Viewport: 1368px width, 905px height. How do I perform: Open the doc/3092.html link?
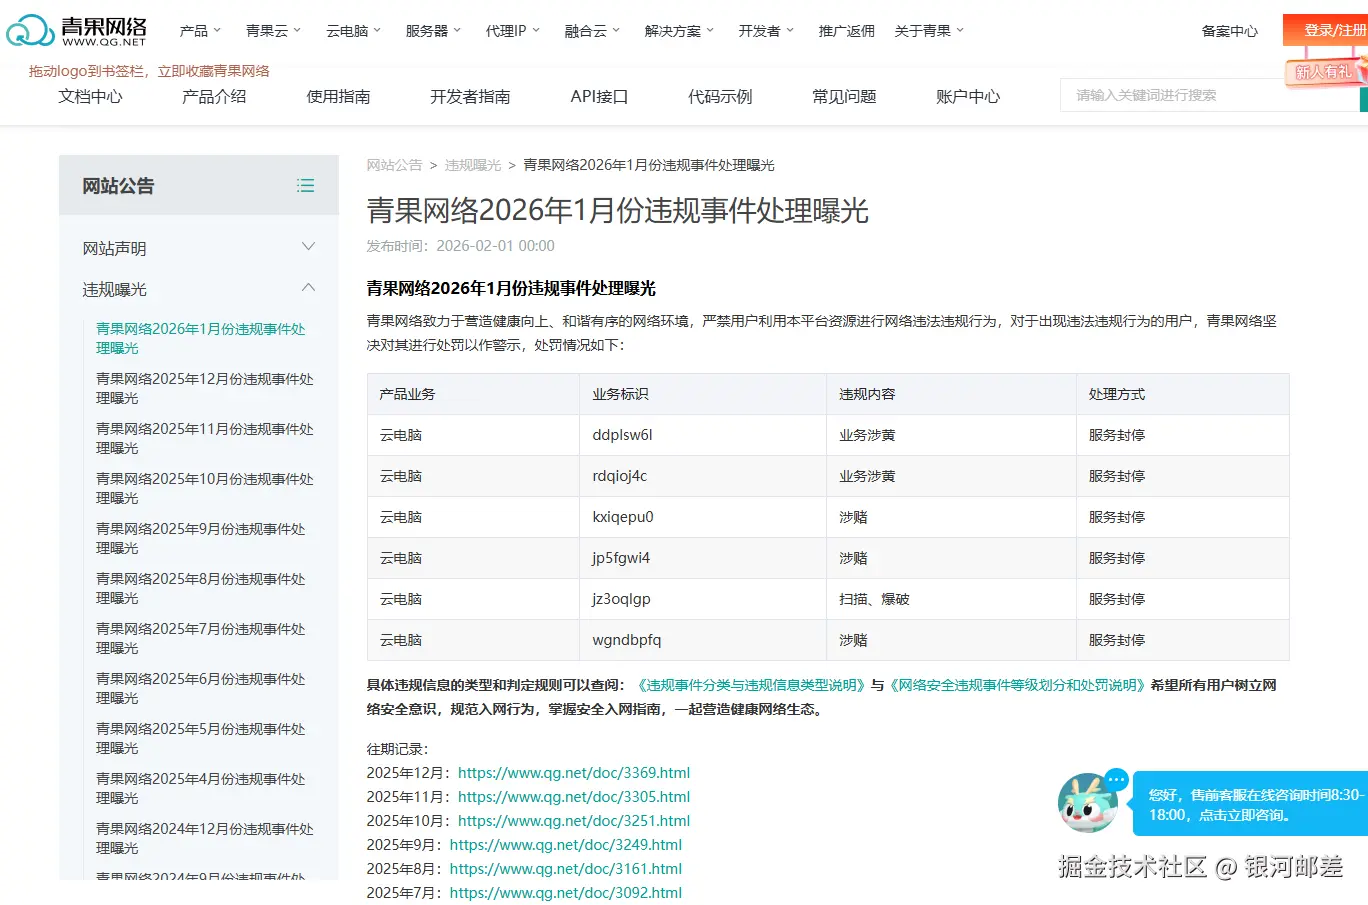tap(566, 893)
